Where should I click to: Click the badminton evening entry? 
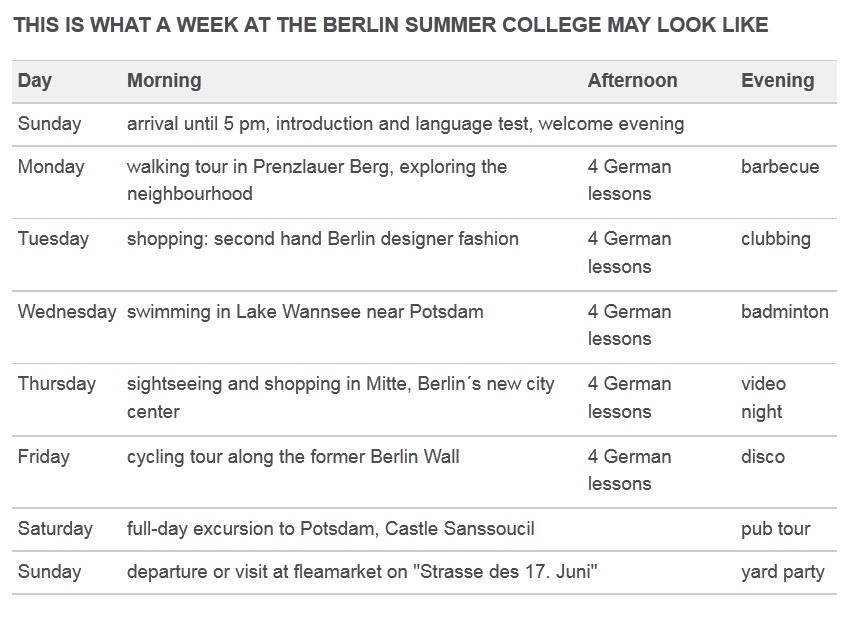[x=785, y=312]
